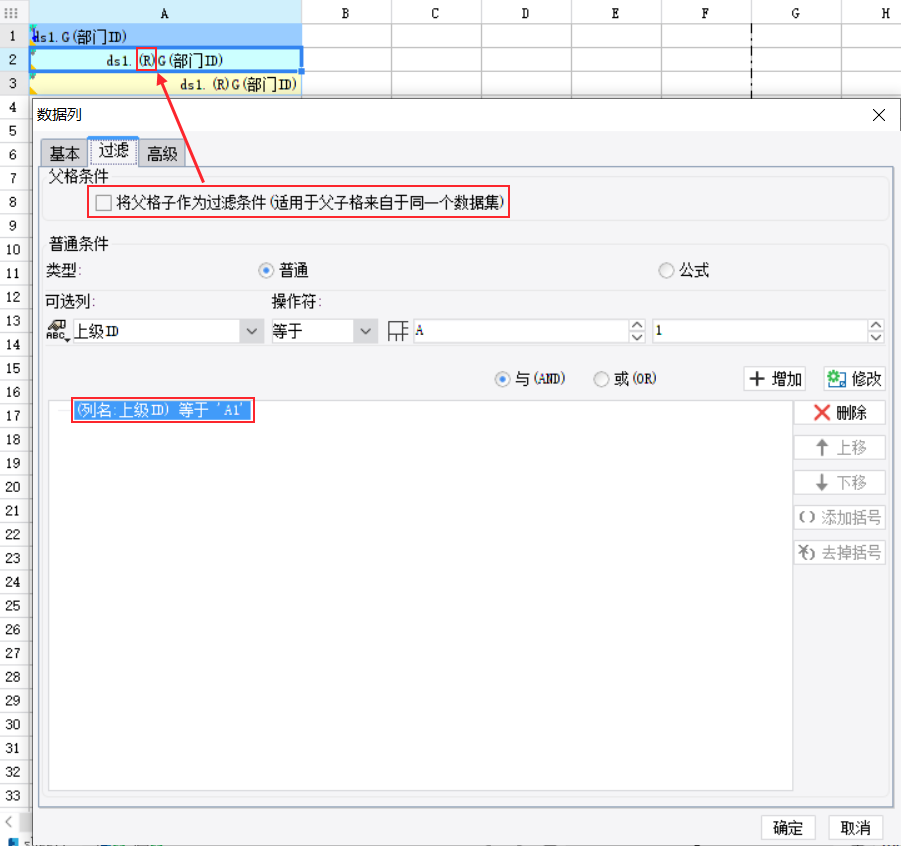Cancel dialog with 取消 button
Image resolution: width=901 pixels, height=846 pixels.
(855, 828)
